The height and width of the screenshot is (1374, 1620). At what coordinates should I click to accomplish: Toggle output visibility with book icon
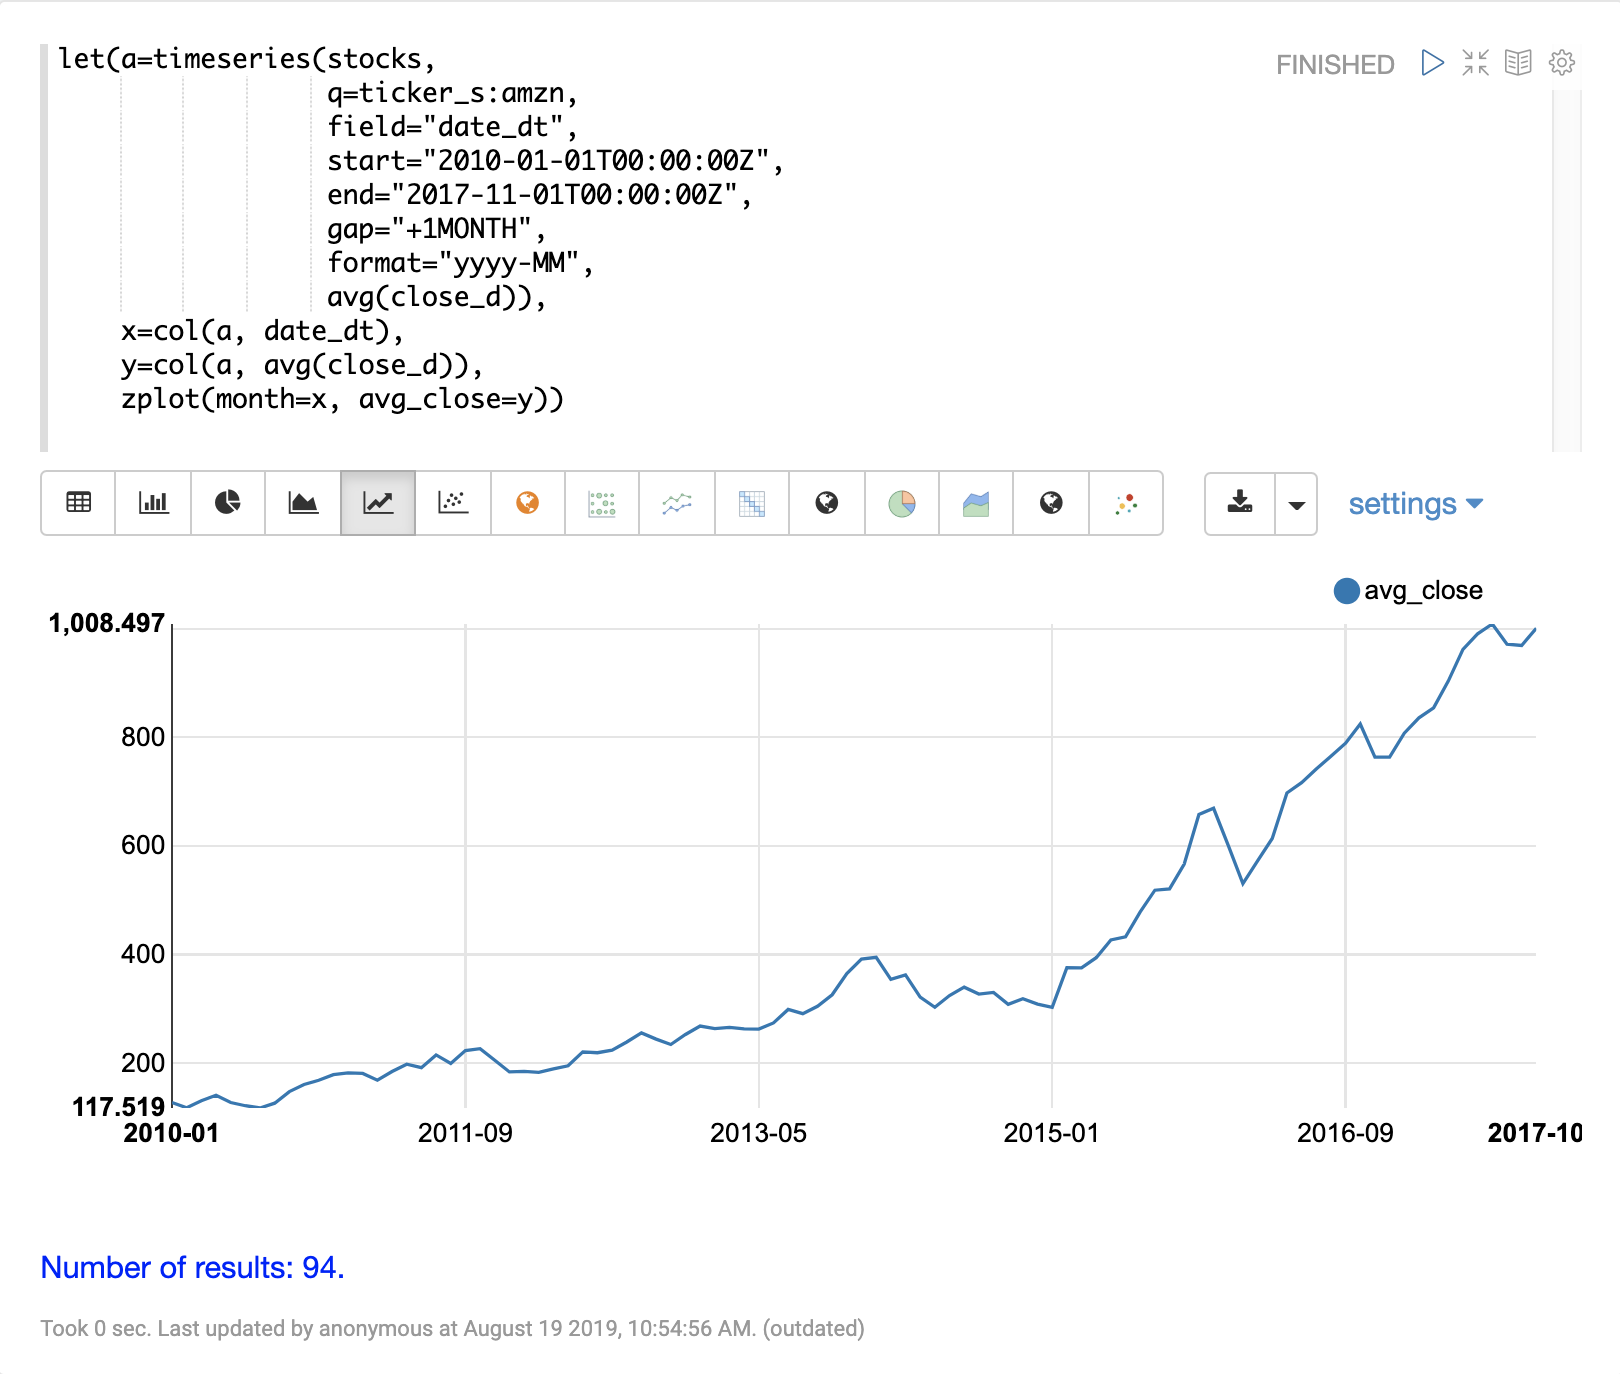pyautogui.click(x=1518, y=63)
